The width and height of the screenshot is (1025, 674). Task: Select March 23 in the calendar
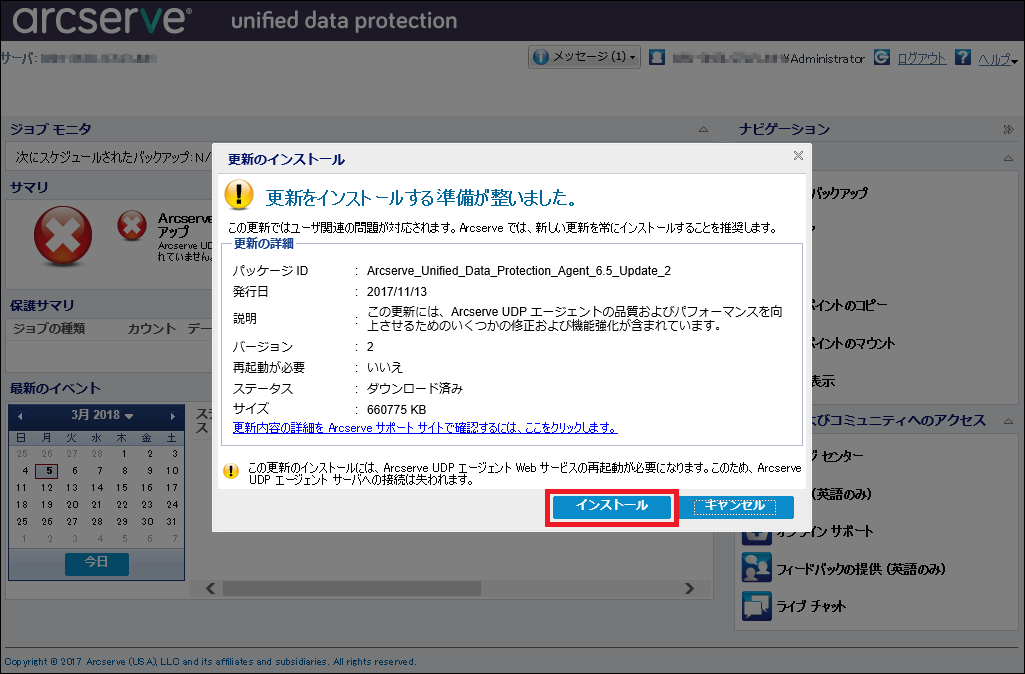pos(147,505)
